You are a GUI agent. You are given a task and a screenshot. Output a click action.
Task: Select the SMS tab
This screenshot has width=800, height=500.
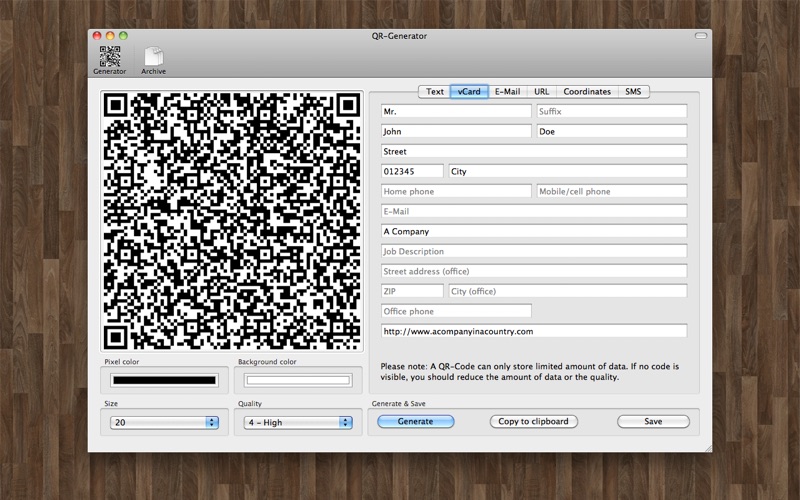pyautogui.click(x=633, y=92)
